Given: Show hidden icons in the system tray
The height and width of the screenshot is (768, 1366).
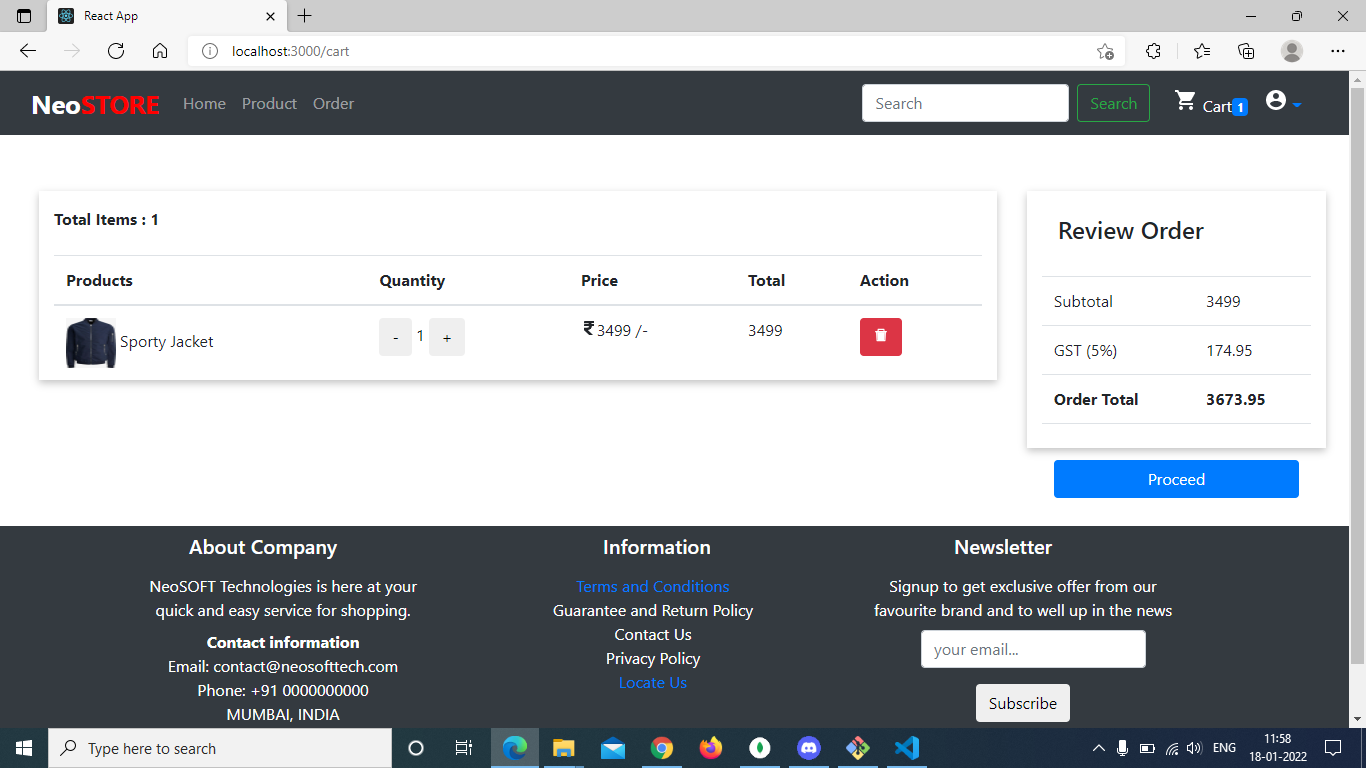Looking at the screenshot, I should click(1098, 748).
